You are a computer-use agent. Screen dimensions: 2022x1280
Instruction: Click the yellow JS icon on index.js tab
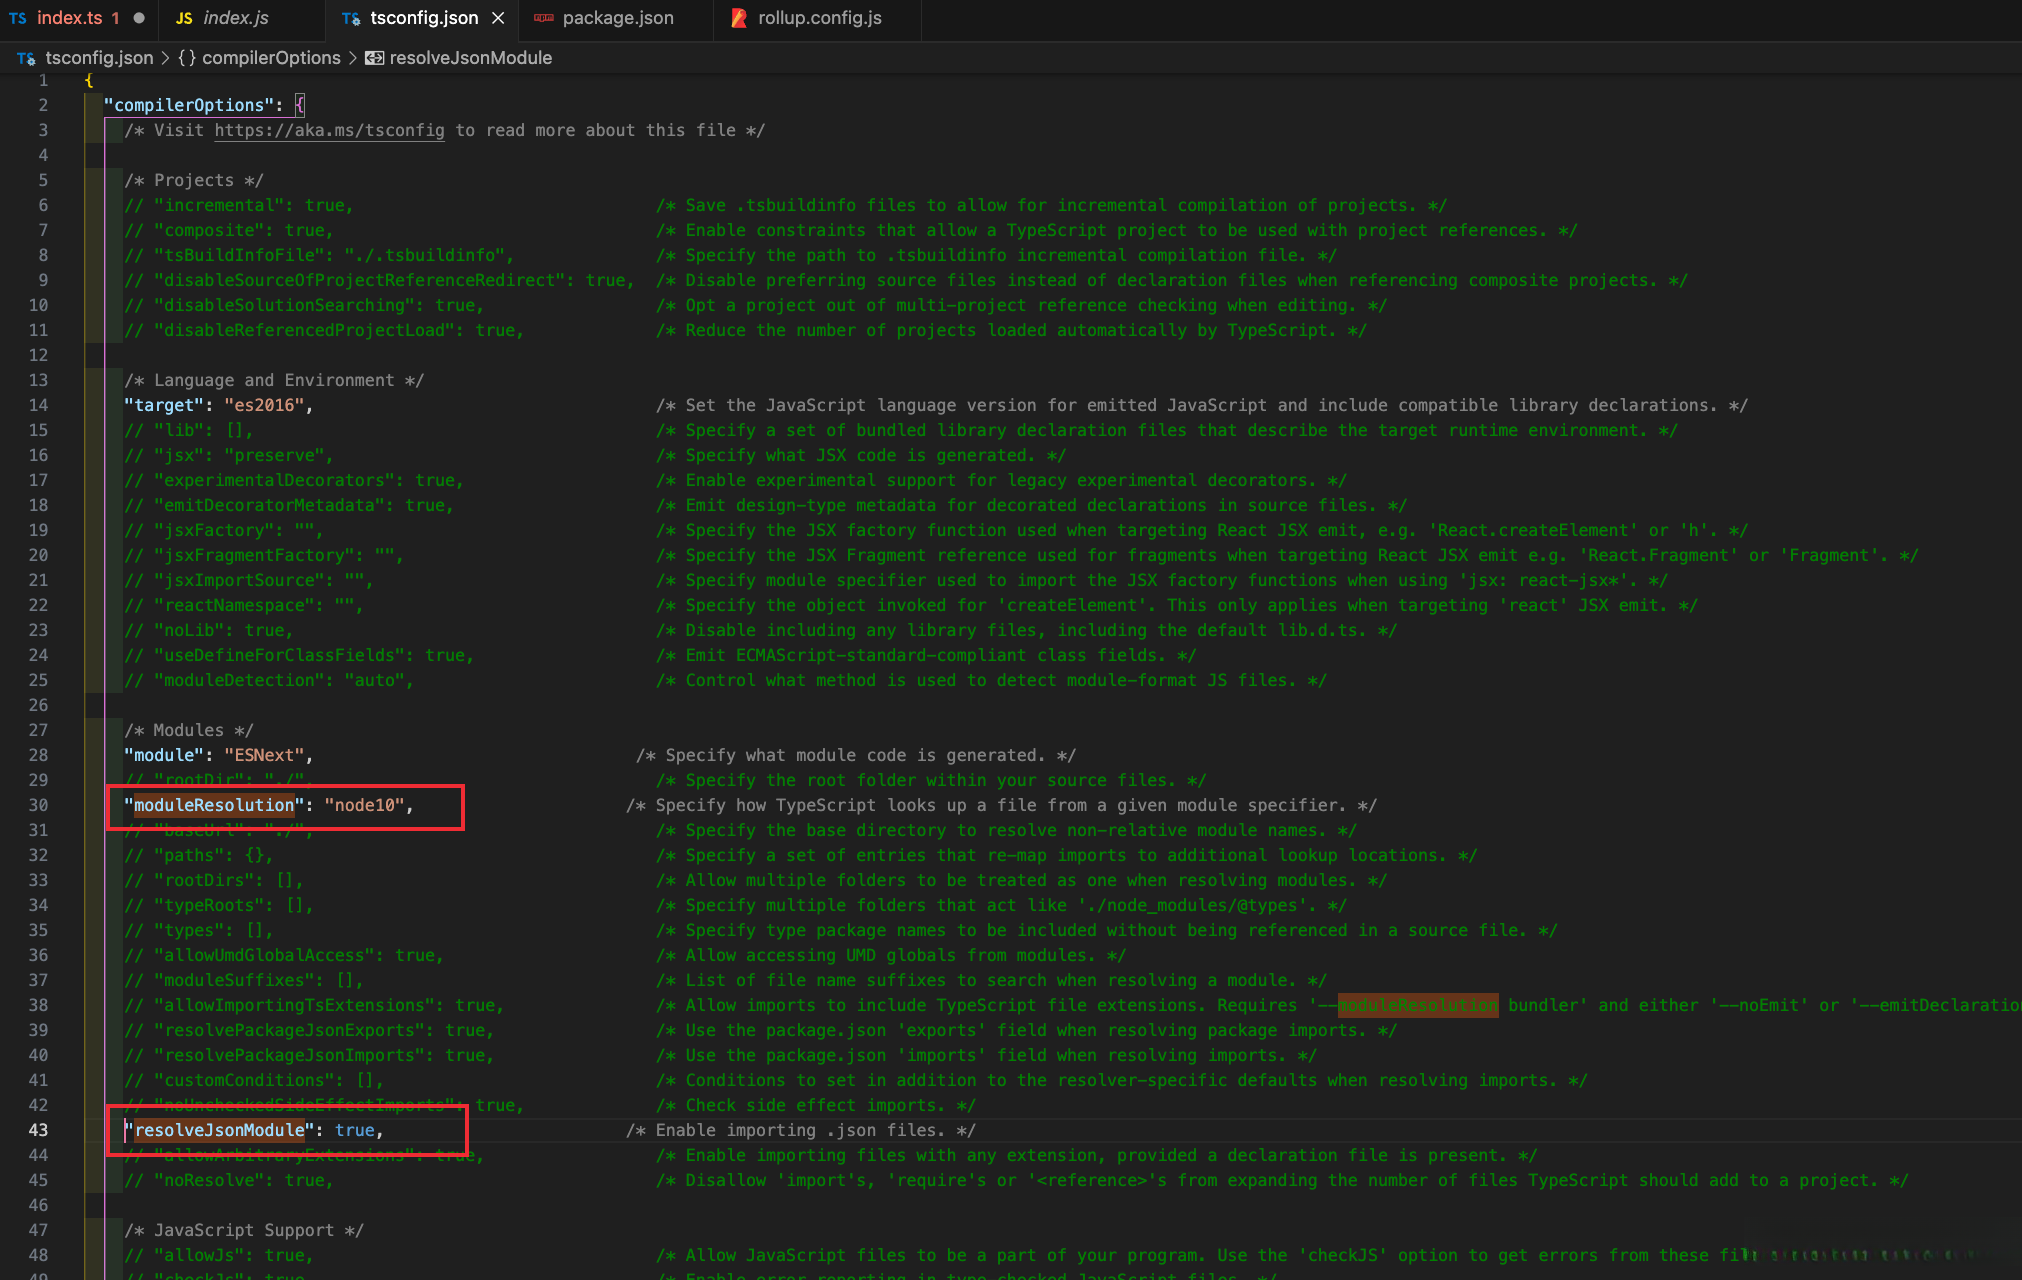pos(184,18)
